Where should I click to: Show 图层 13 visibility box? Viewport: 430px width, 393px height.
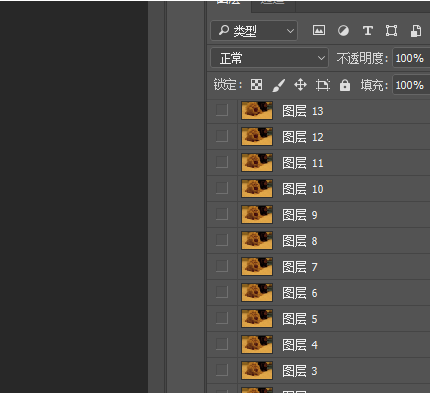[x=222, y=110]
